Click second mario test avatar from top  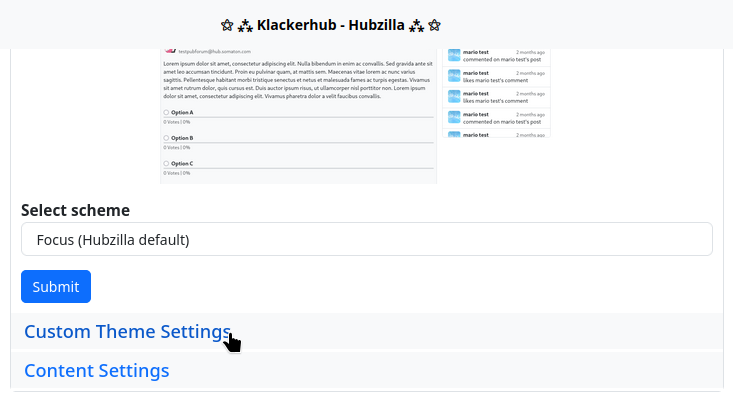coord(454,76)
